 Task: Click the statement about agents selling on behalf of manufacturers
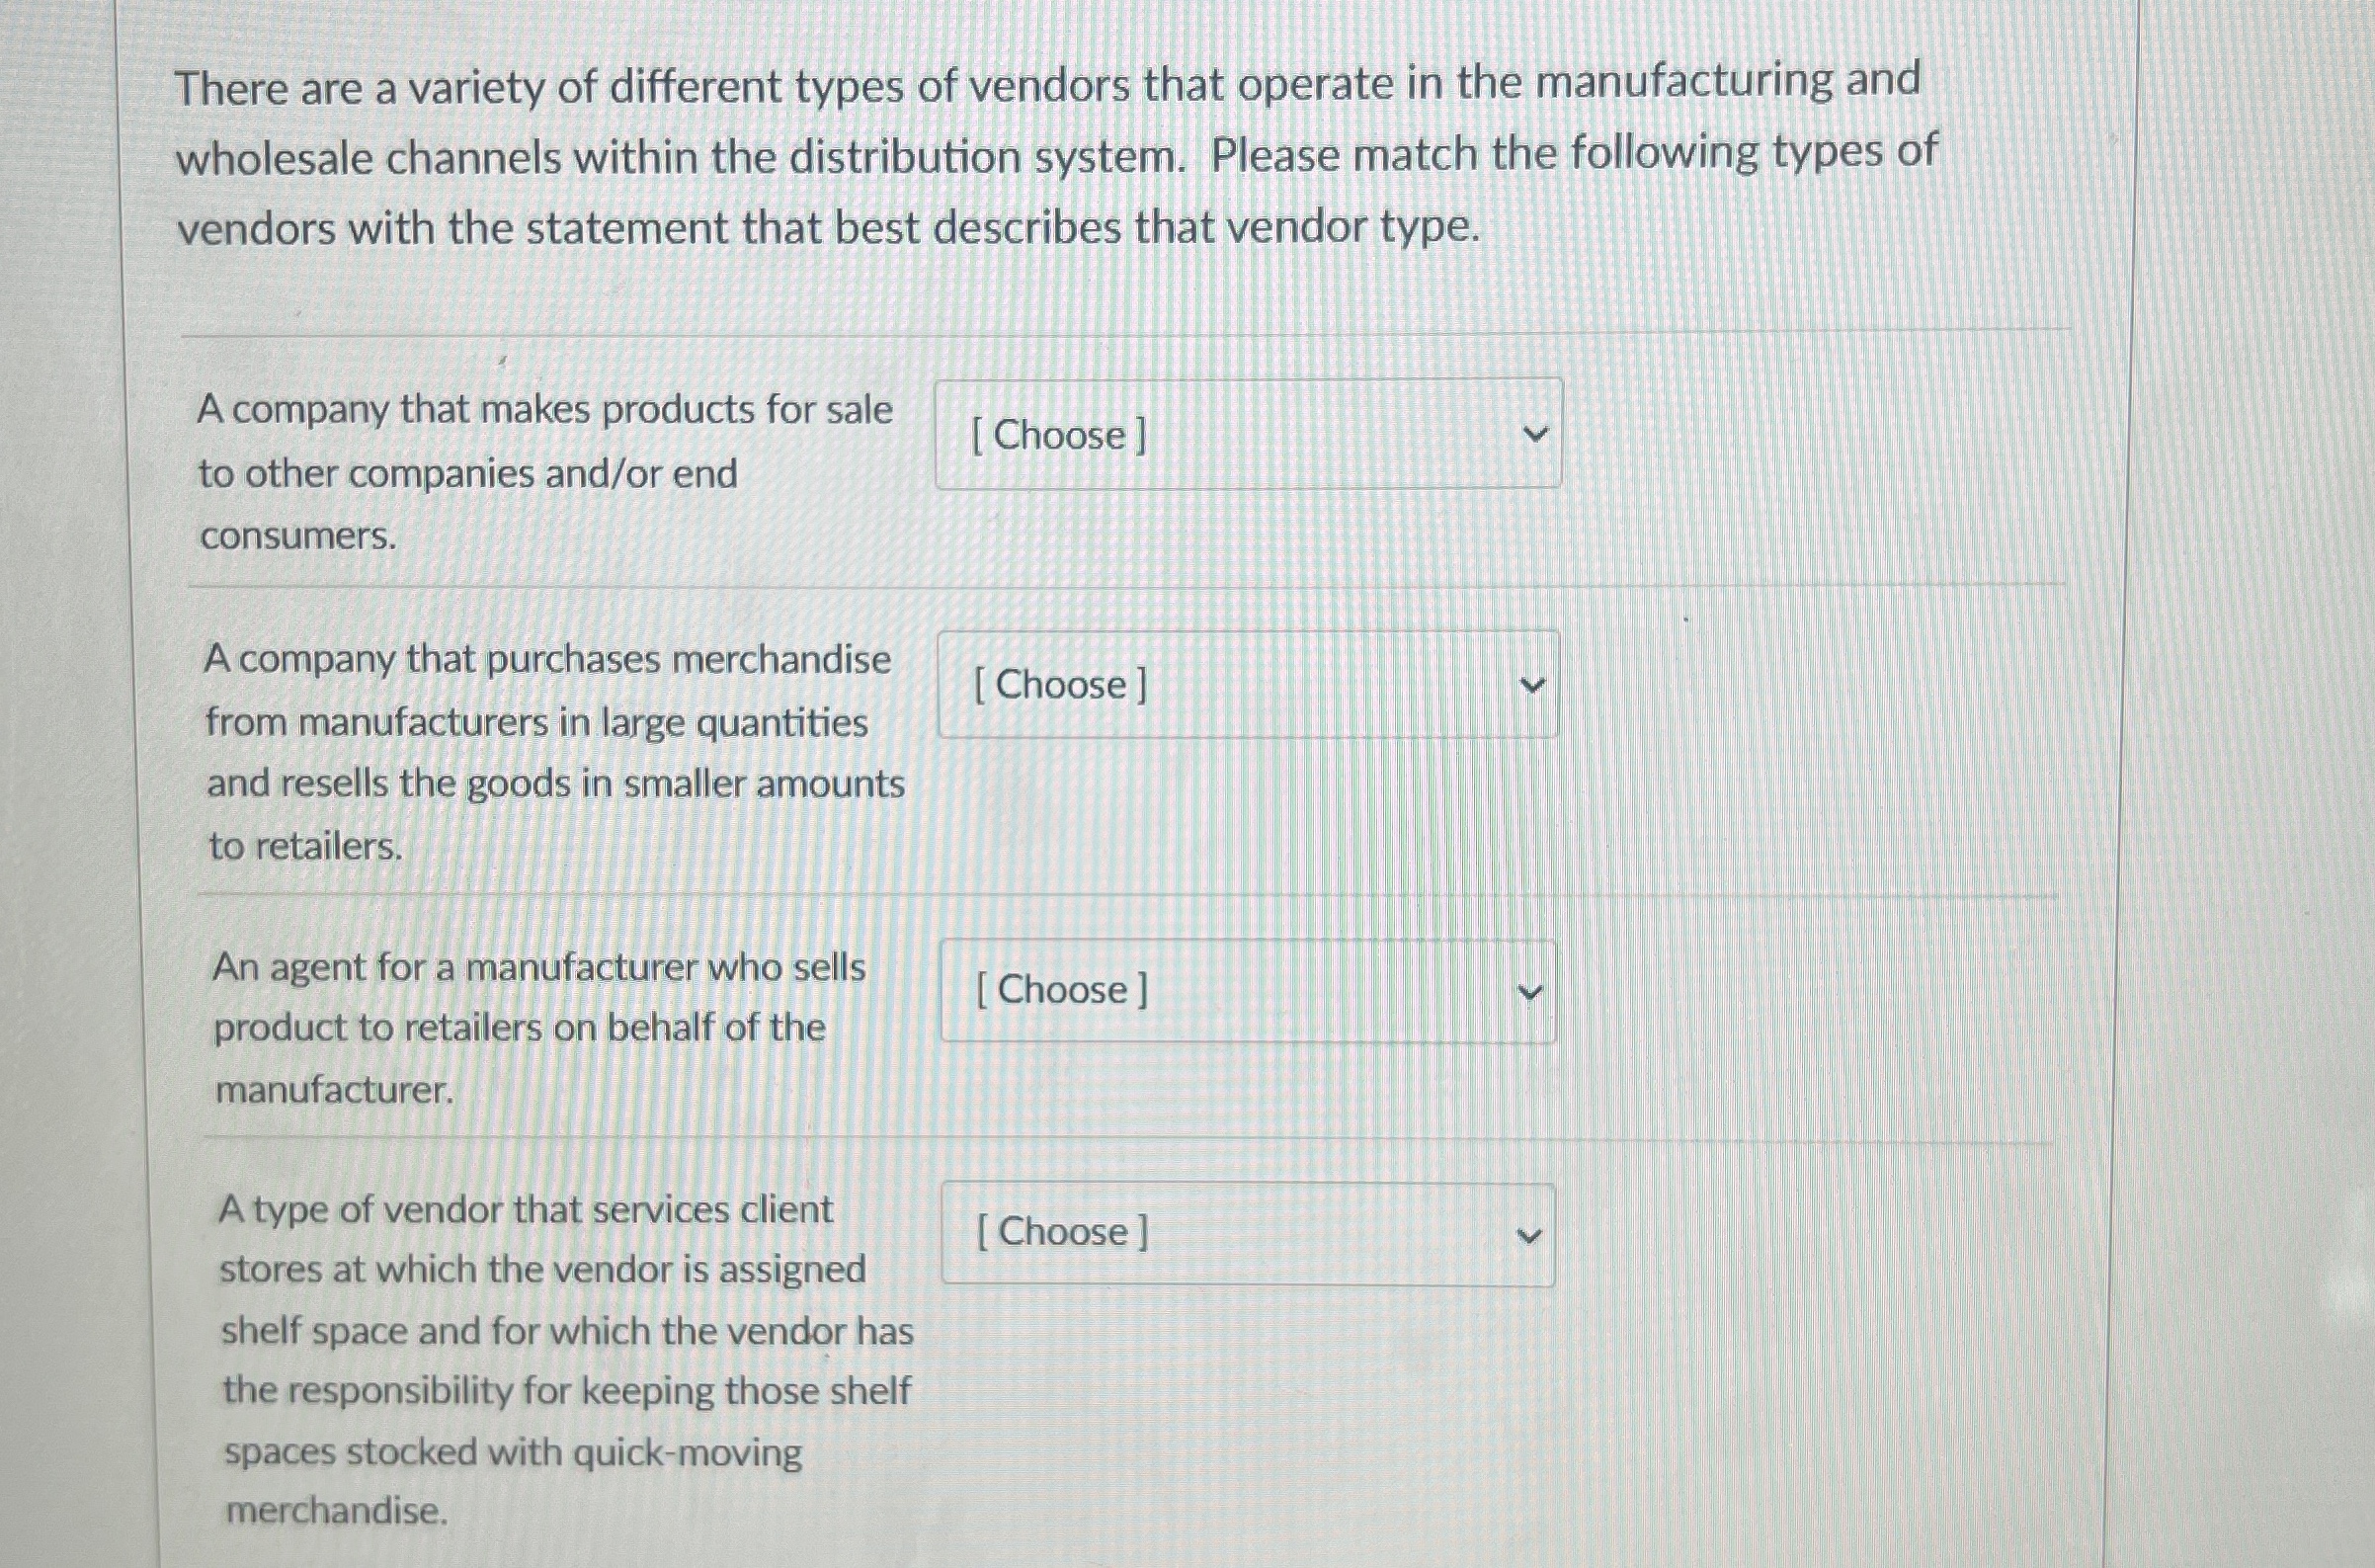pyautogui.click(x=540, y=1030)
